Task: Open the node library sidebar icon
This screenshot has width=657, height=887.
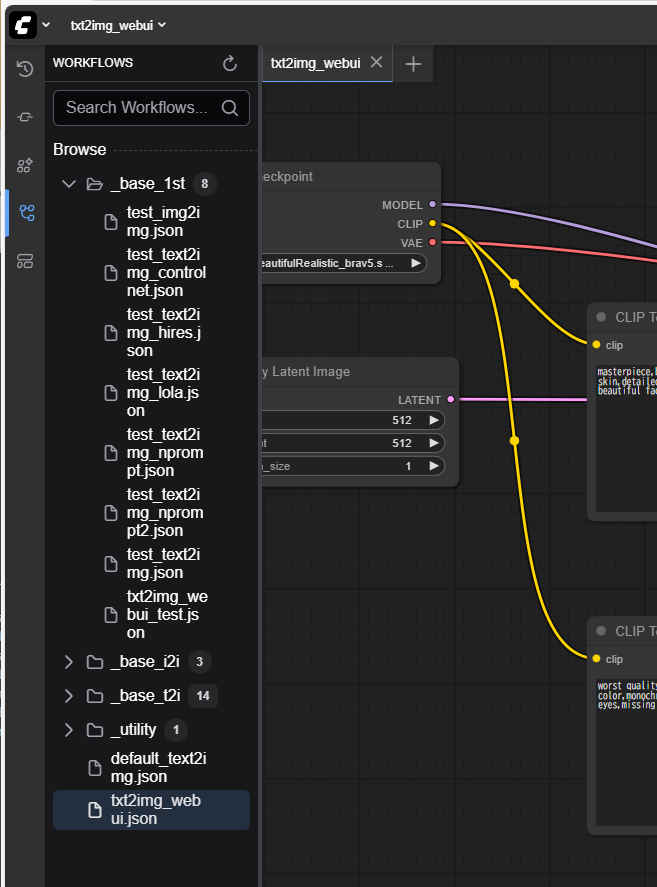Action: click(25, 117)
